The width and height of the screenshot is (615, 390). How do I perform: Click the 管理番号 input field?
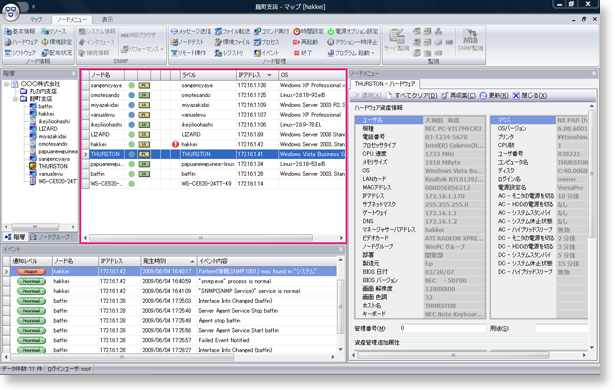pyautogui.click(x=442, y=328)
